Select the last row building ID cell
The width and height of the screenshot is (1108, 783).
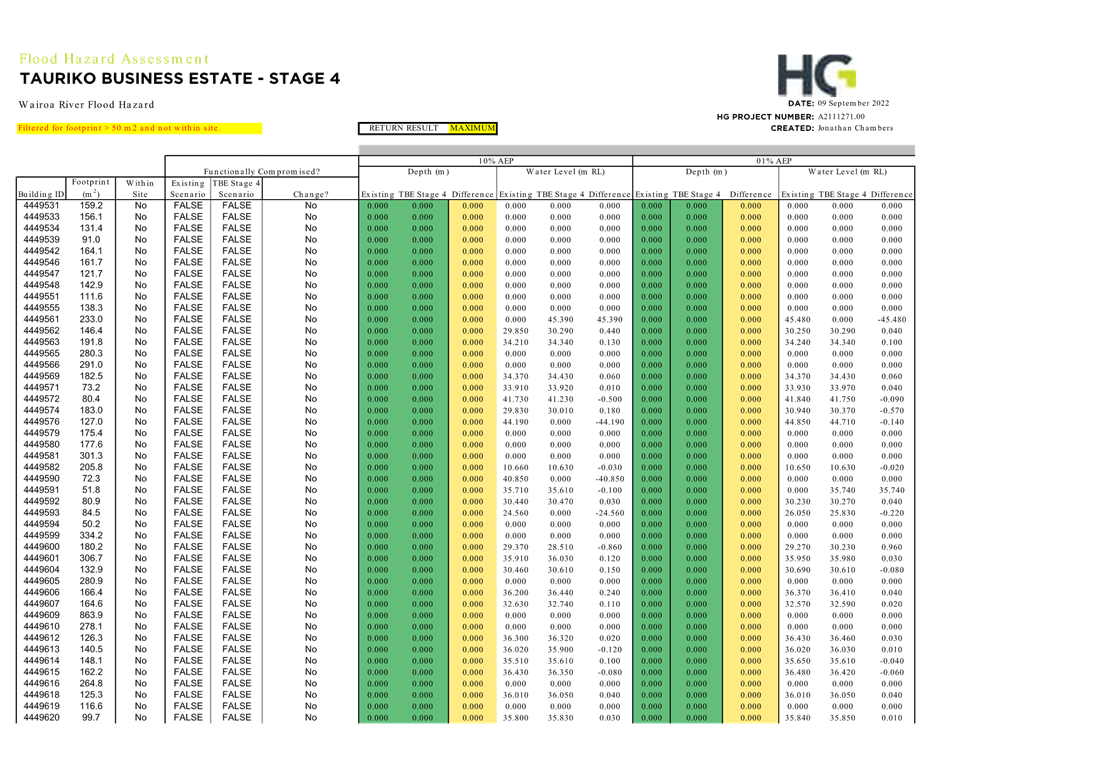pyautogui.click(x=40, y=717)
